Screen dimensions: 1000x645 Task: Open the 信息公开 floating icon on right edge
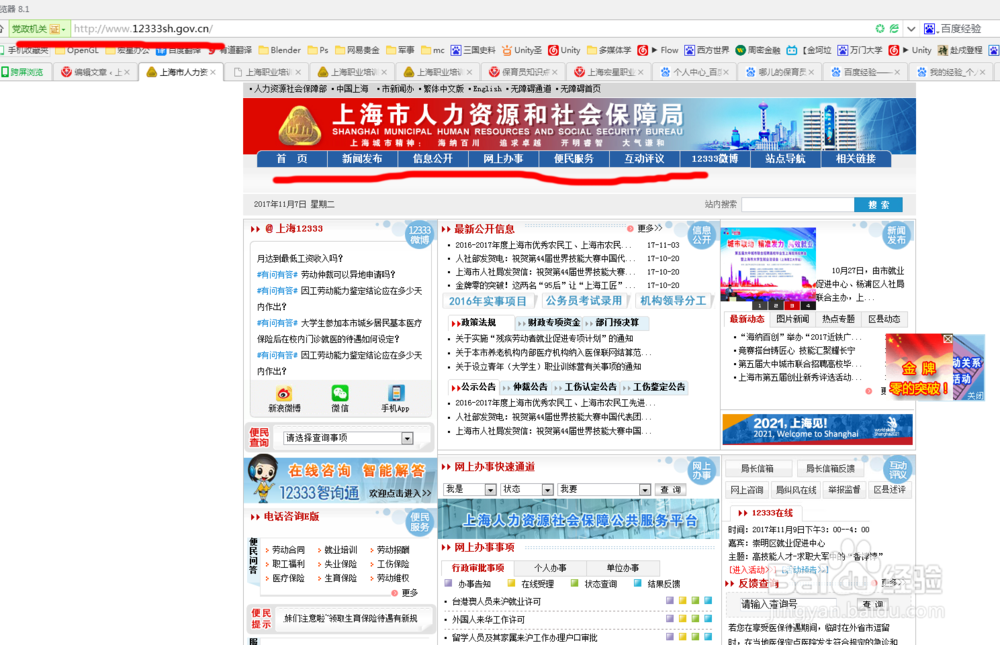(x=702, y=235)
